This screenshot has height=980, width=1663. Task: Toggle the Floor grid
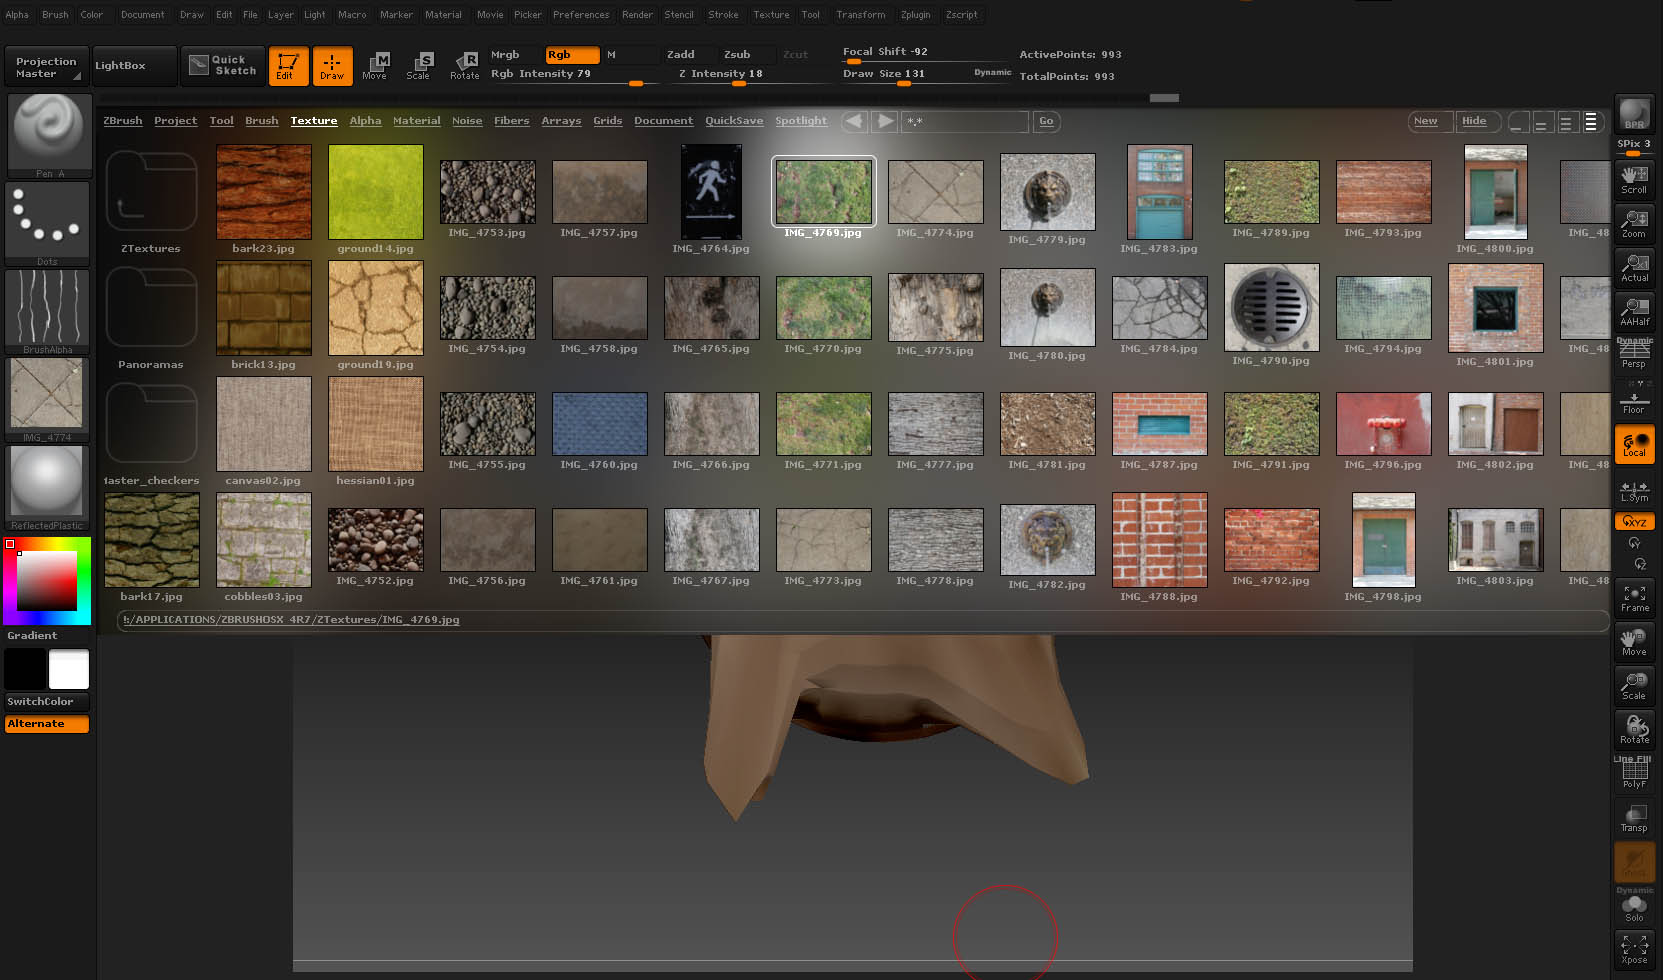(x=1634, y=400)
